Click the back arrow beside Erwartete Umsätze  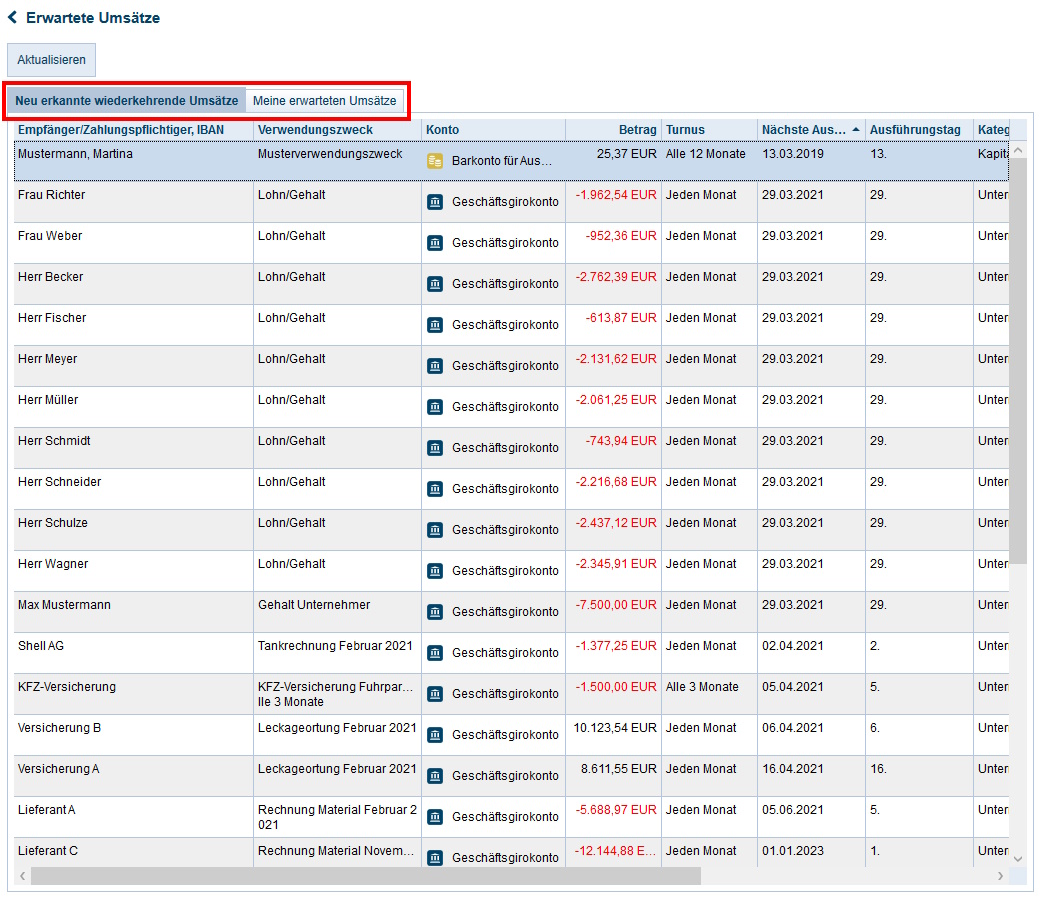tap(13, 18)
